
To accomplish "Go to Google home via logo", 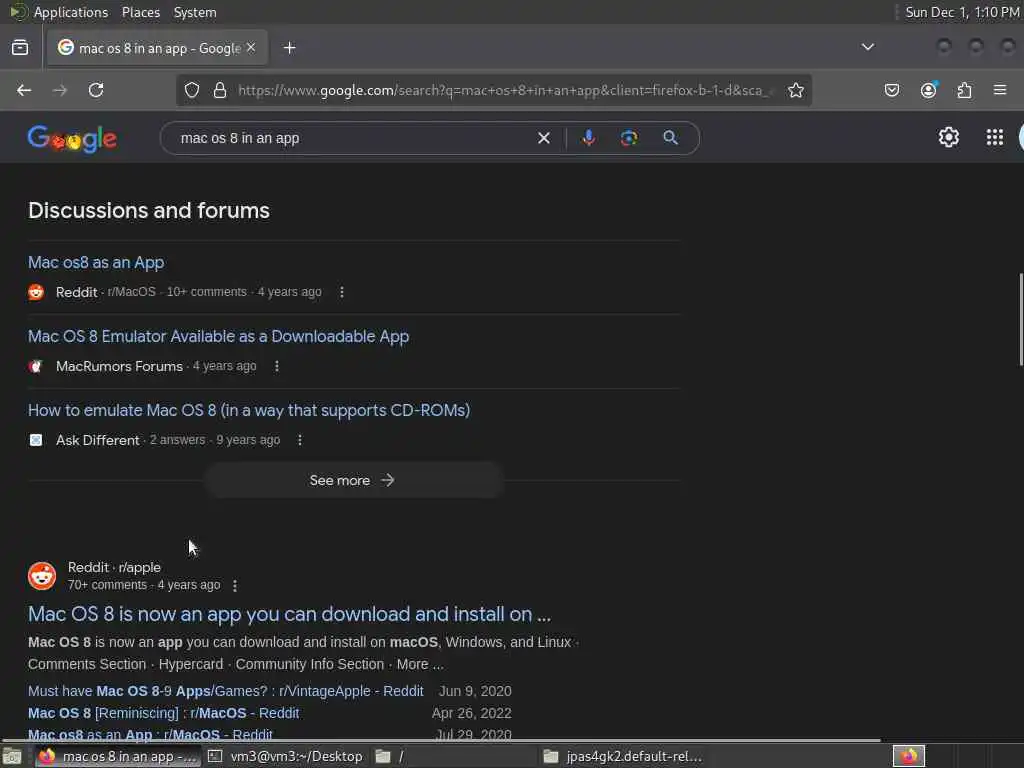I will coord(72,138).
